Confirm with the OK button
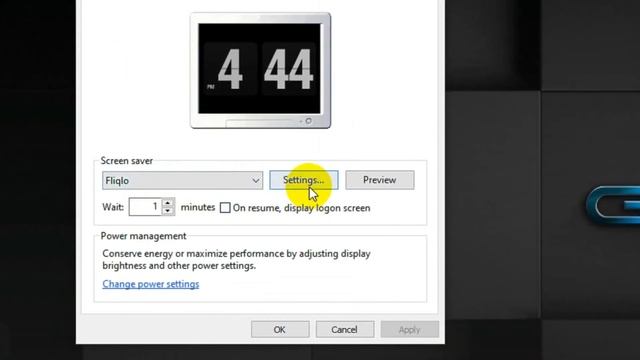The height and width of the screenshot is (360, 640). click(280, 329)
